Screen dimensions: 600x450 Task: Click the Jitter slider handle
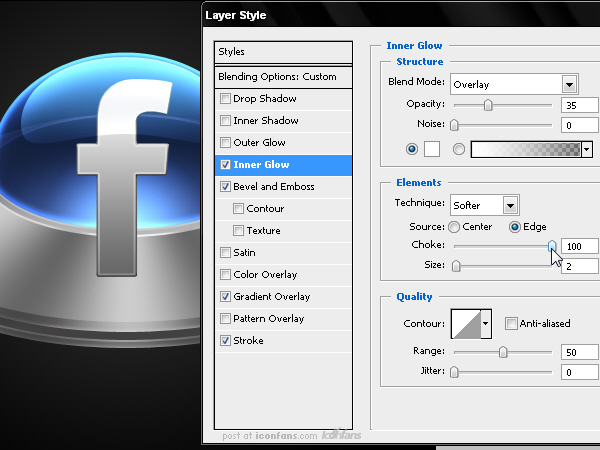point(454,372)
